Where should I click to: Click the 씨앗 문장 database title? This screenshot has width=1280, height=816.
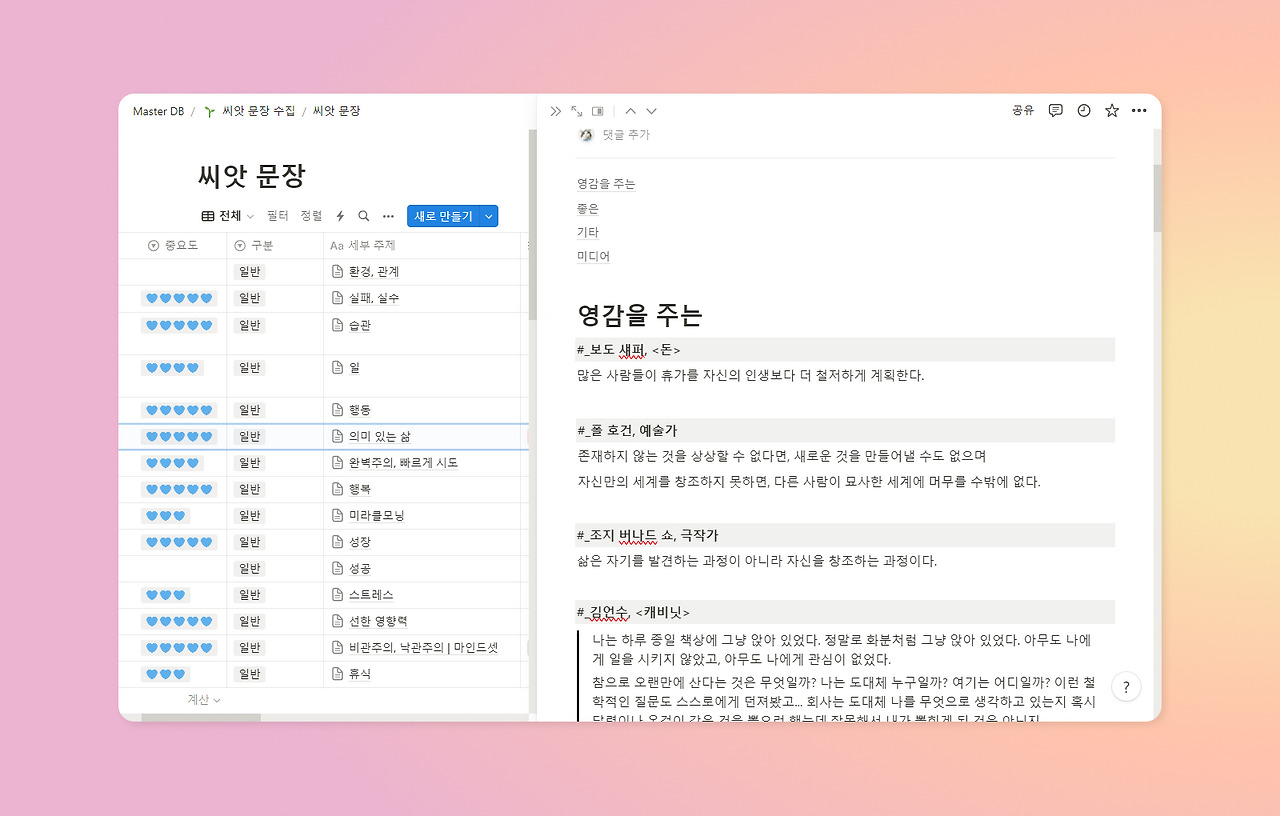point(252,177)
